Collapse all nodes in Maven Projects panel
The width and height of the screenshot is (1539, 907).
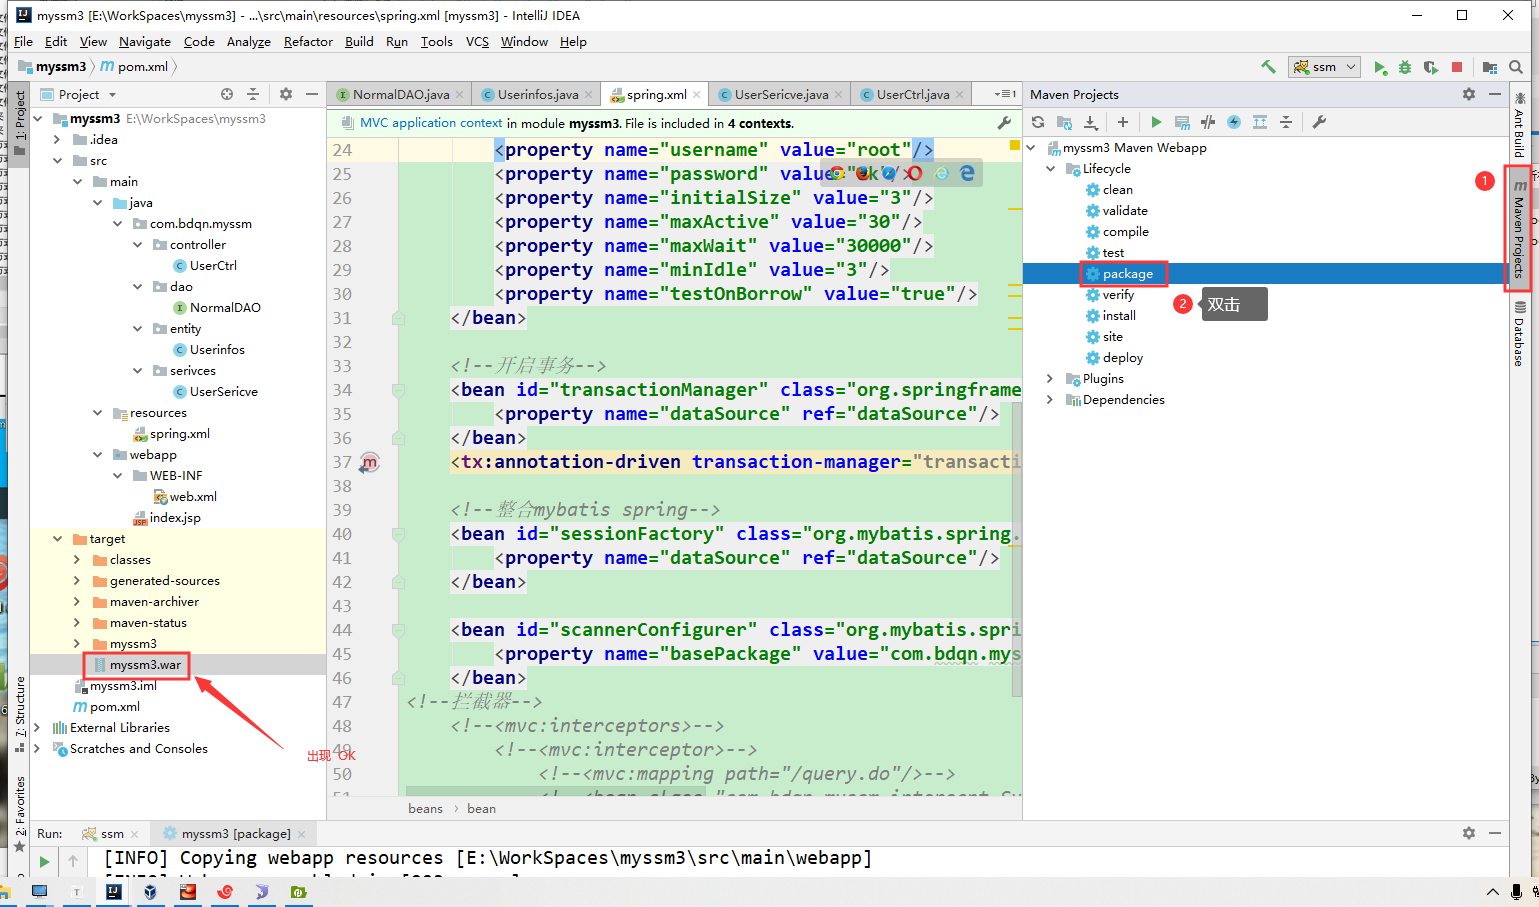(1286, 122)
